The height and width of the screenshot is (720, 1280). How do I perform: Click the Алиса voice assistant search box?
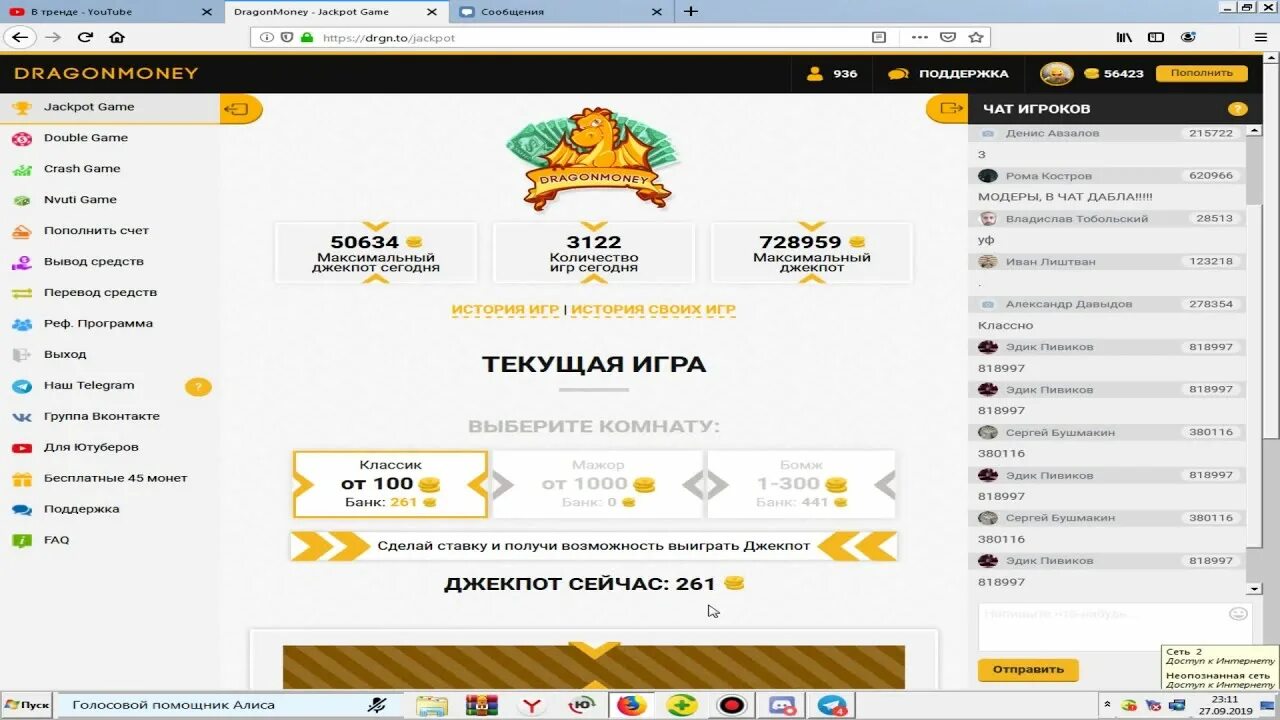pyautogui.click(x=228, y=705)
